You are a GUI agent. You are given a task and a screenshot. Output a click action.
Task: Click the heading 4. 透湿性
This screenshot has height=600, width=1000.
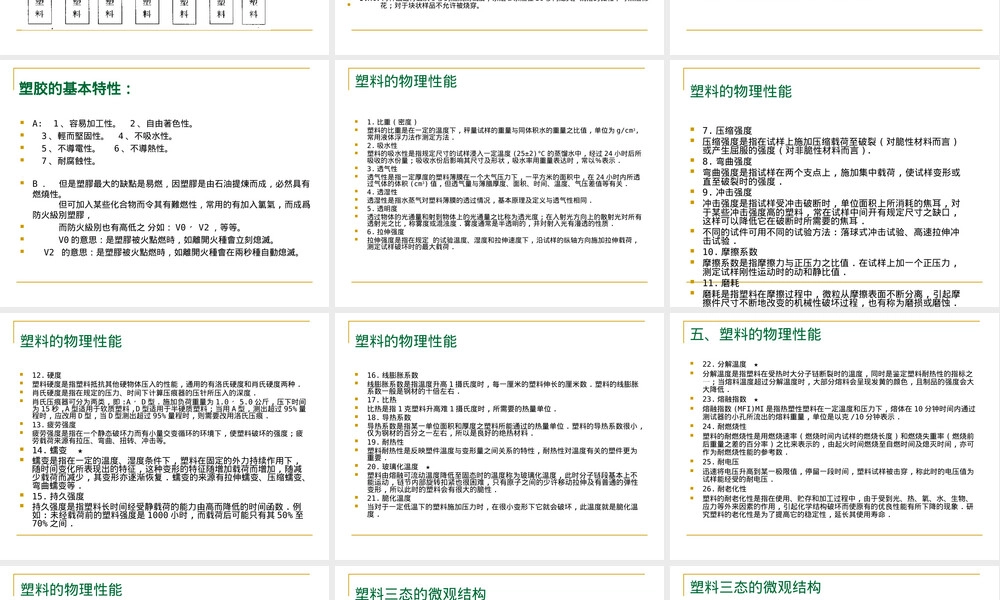tap(382, 192)
